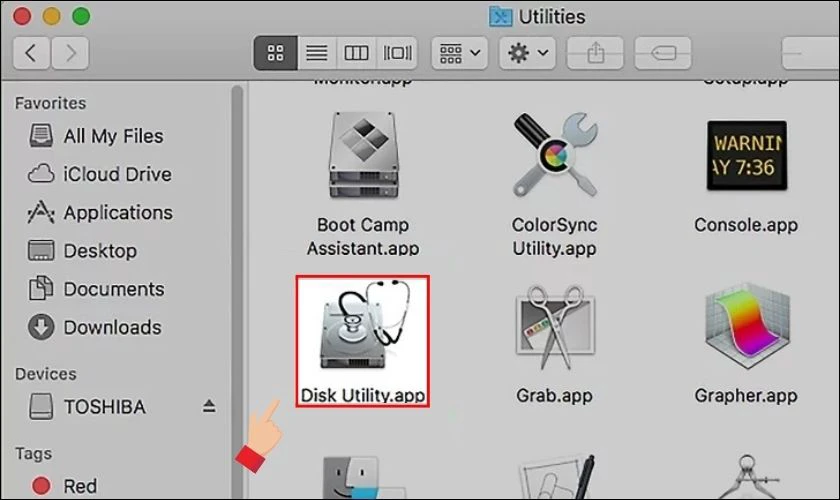The width and height of the screenshot is (840, 500).
Task: Select the Grab app scissors icon
Action: [555, 327]
